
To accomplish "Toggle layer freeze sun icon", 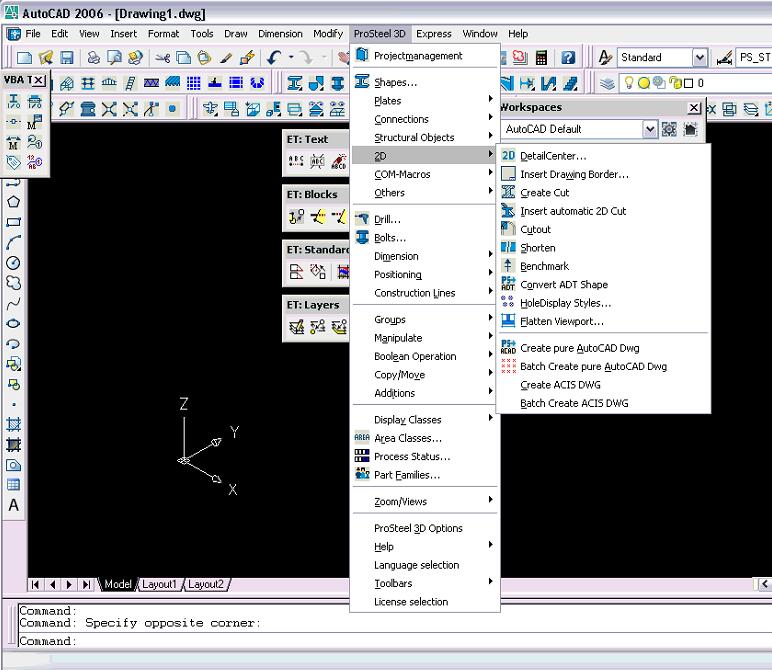I will [x=643, y=83].
